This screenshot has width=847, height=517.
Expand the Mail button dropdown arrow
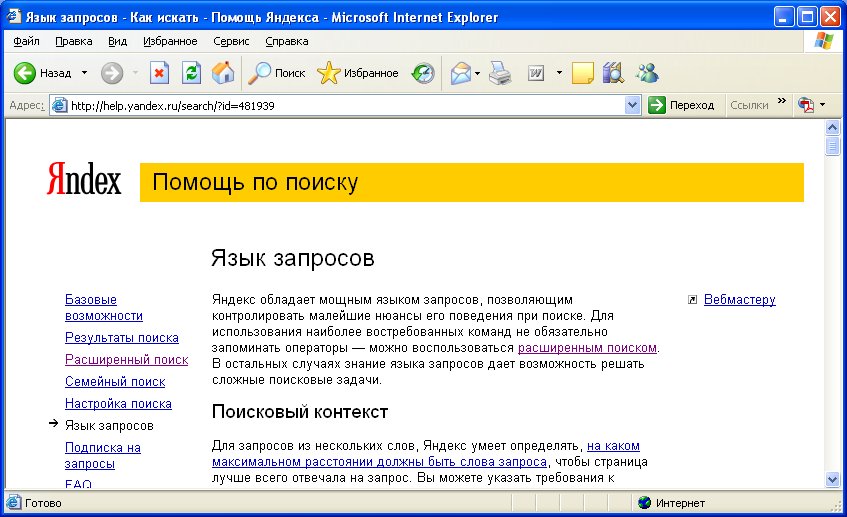click(478, 73)
